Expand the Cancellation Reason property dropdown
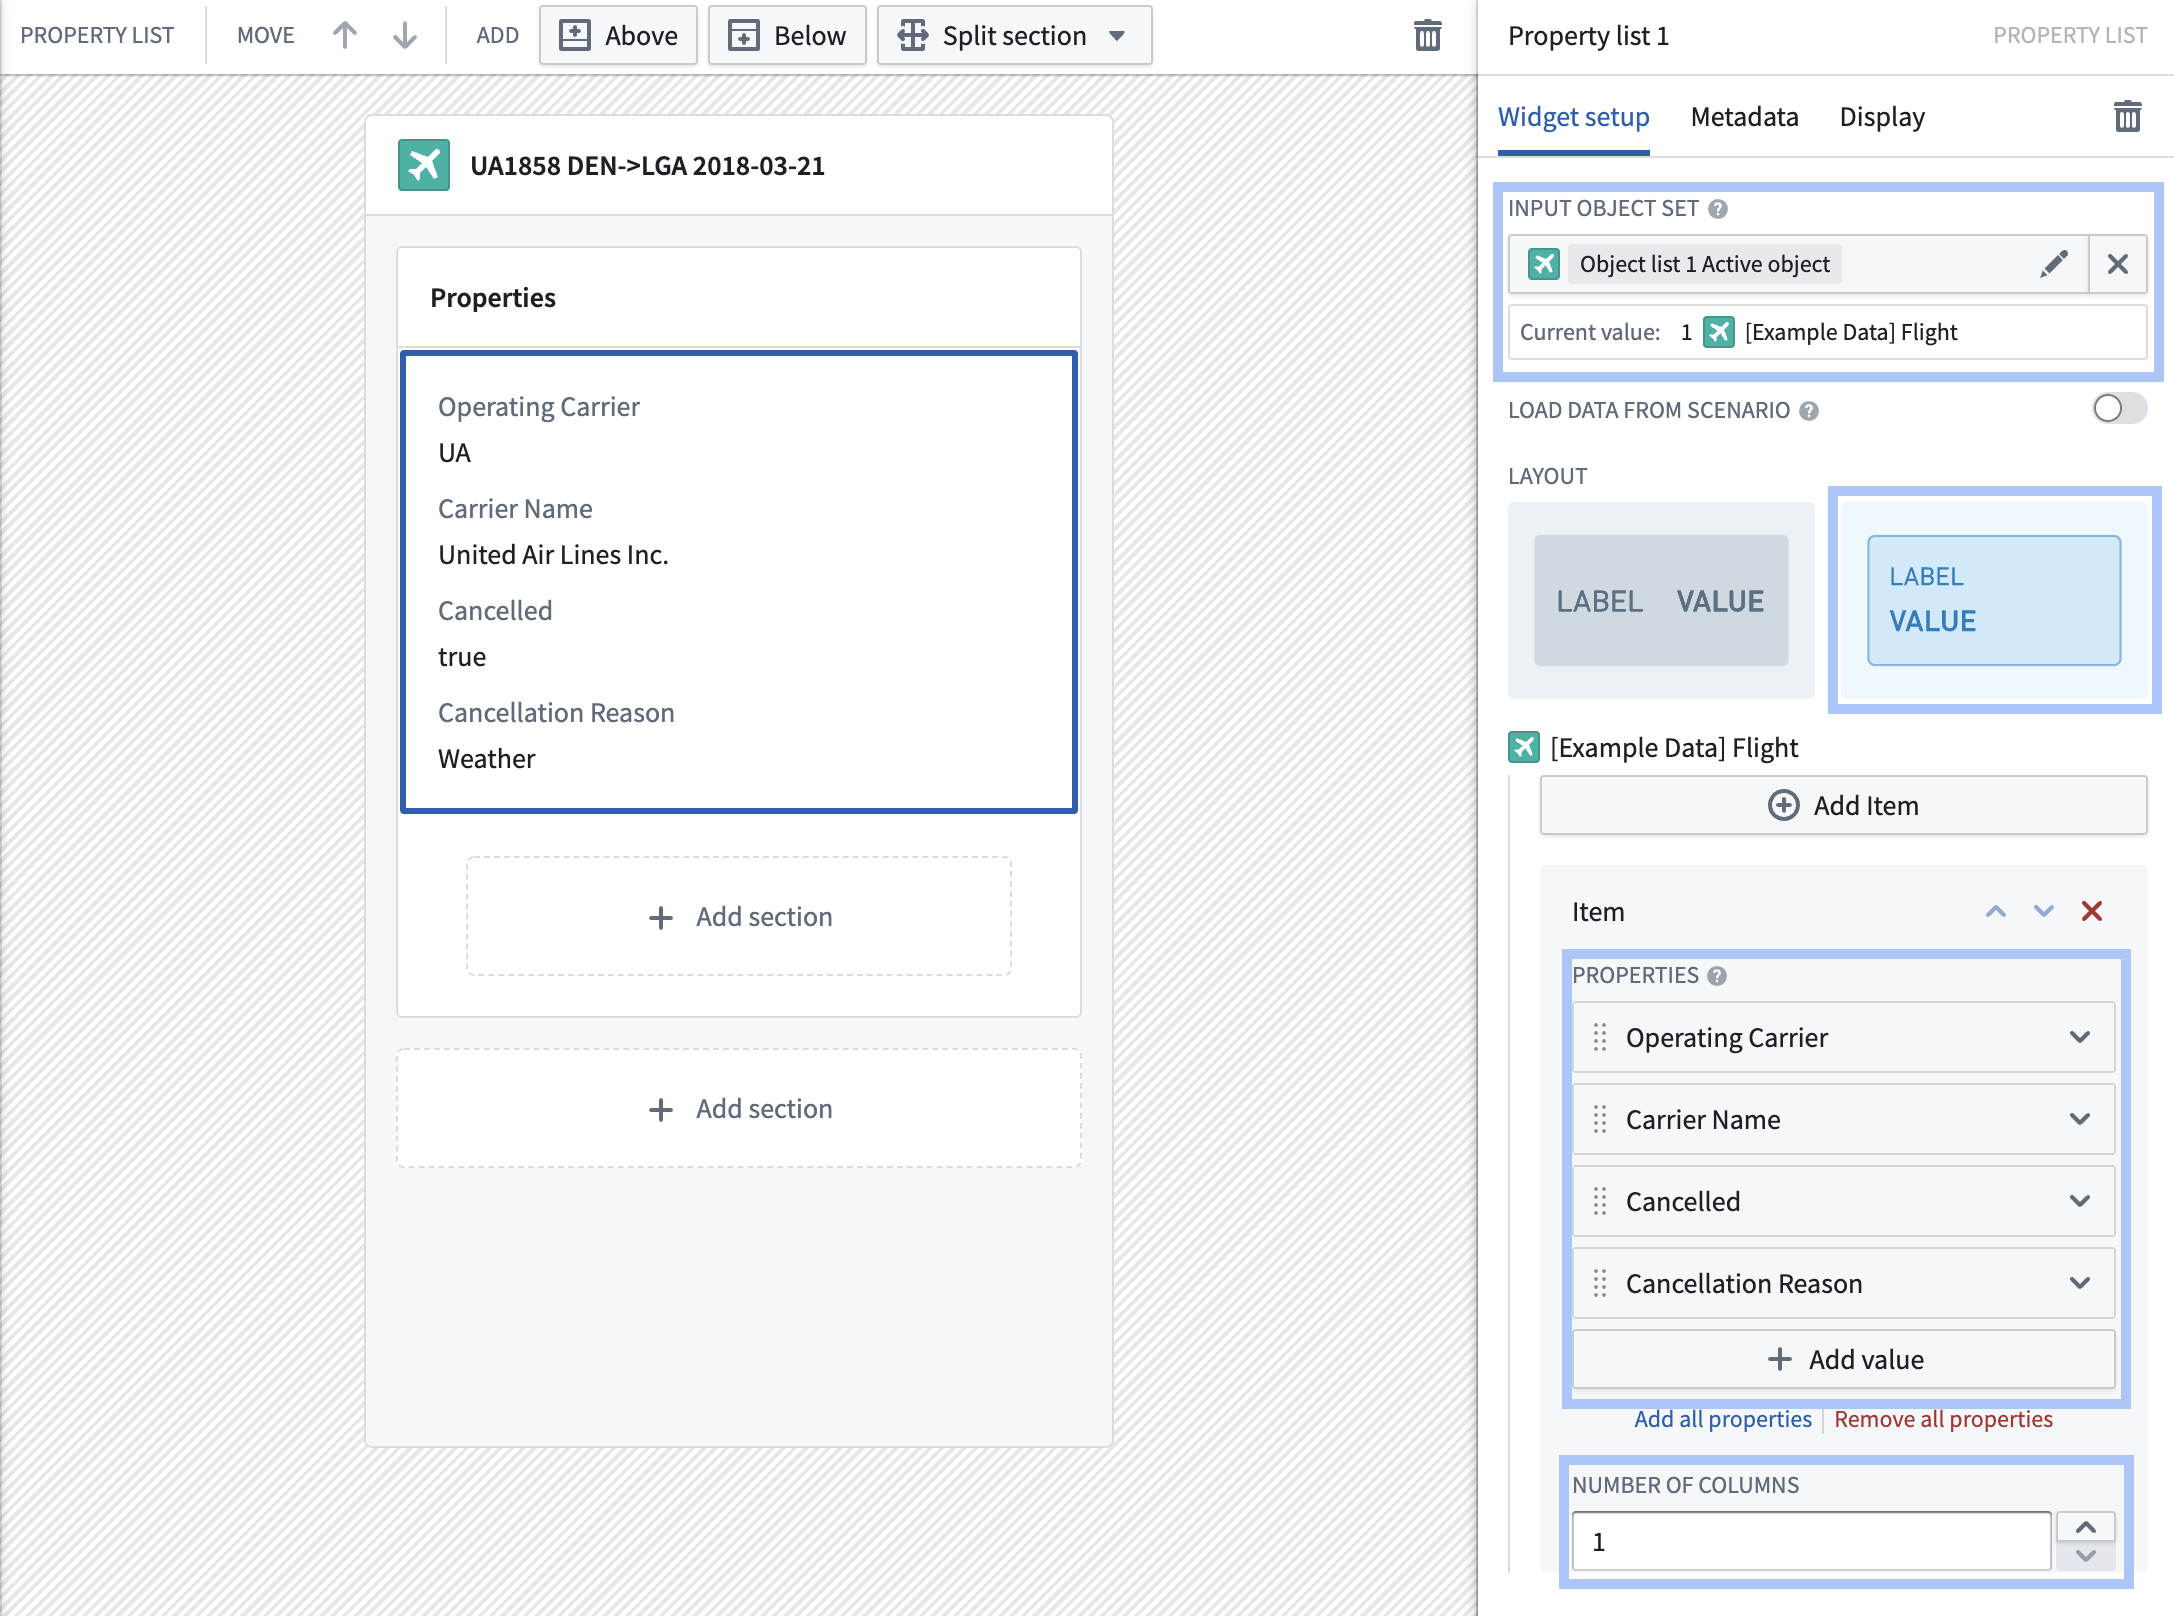The height and width of the screenshot is (1616, 2174). [2080, 1283]
